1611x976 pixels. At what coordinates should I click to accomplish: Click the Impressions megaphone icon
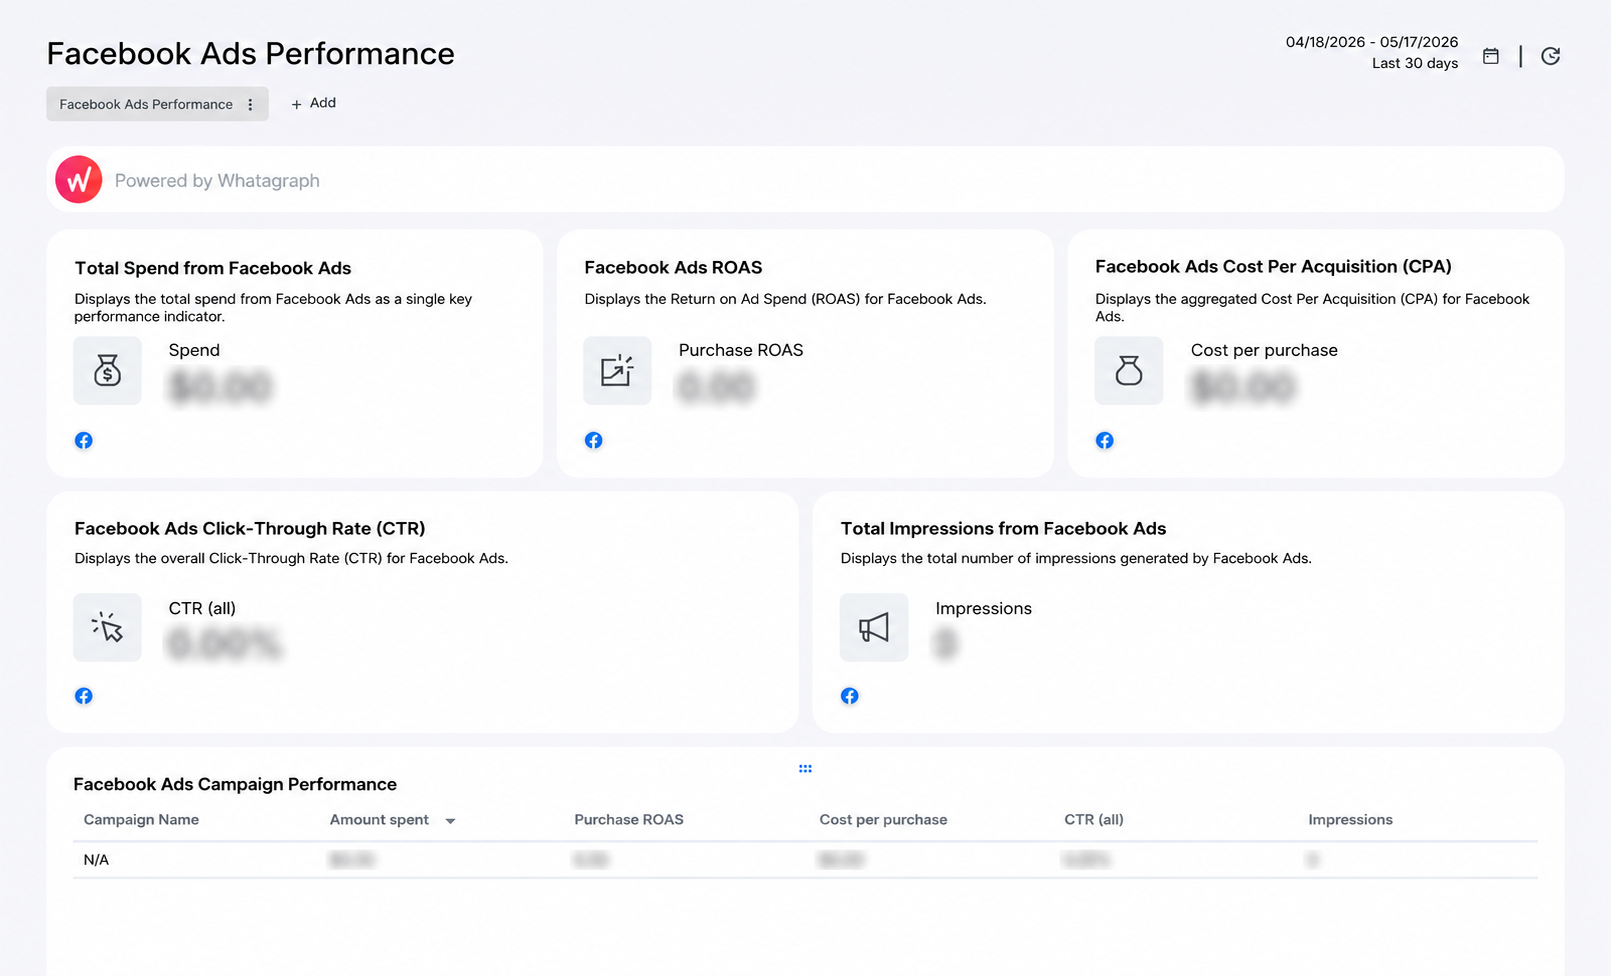point(874,628)
